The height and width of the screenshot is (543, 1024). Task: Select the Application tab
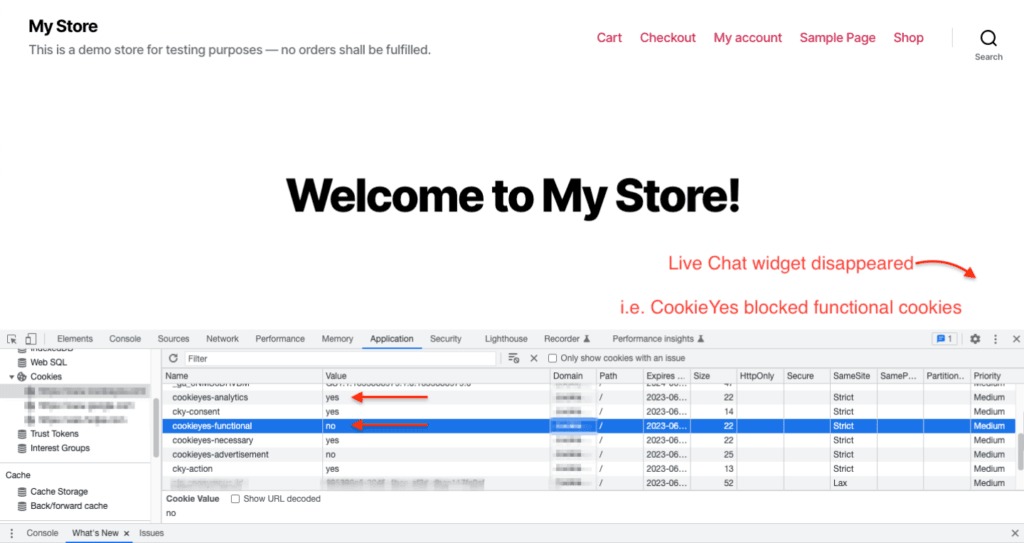tap(391, 339)
